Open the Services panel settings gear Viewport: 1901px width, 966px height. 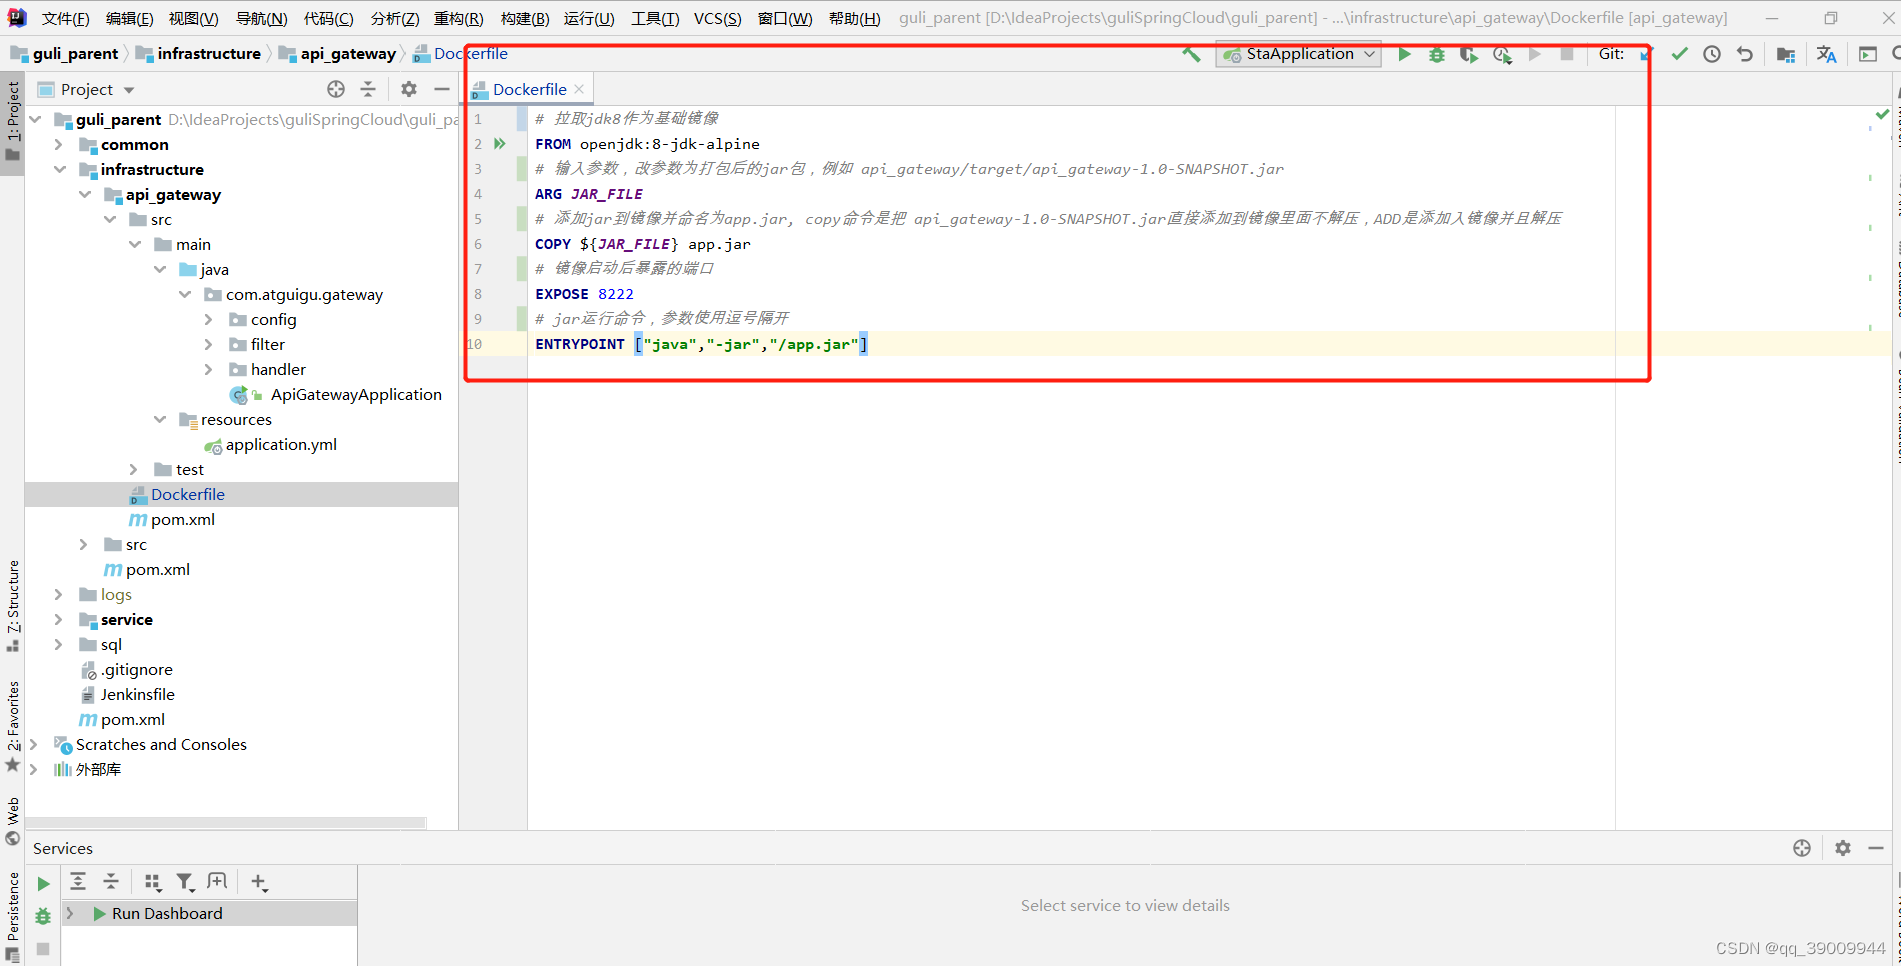[1843, 848]
